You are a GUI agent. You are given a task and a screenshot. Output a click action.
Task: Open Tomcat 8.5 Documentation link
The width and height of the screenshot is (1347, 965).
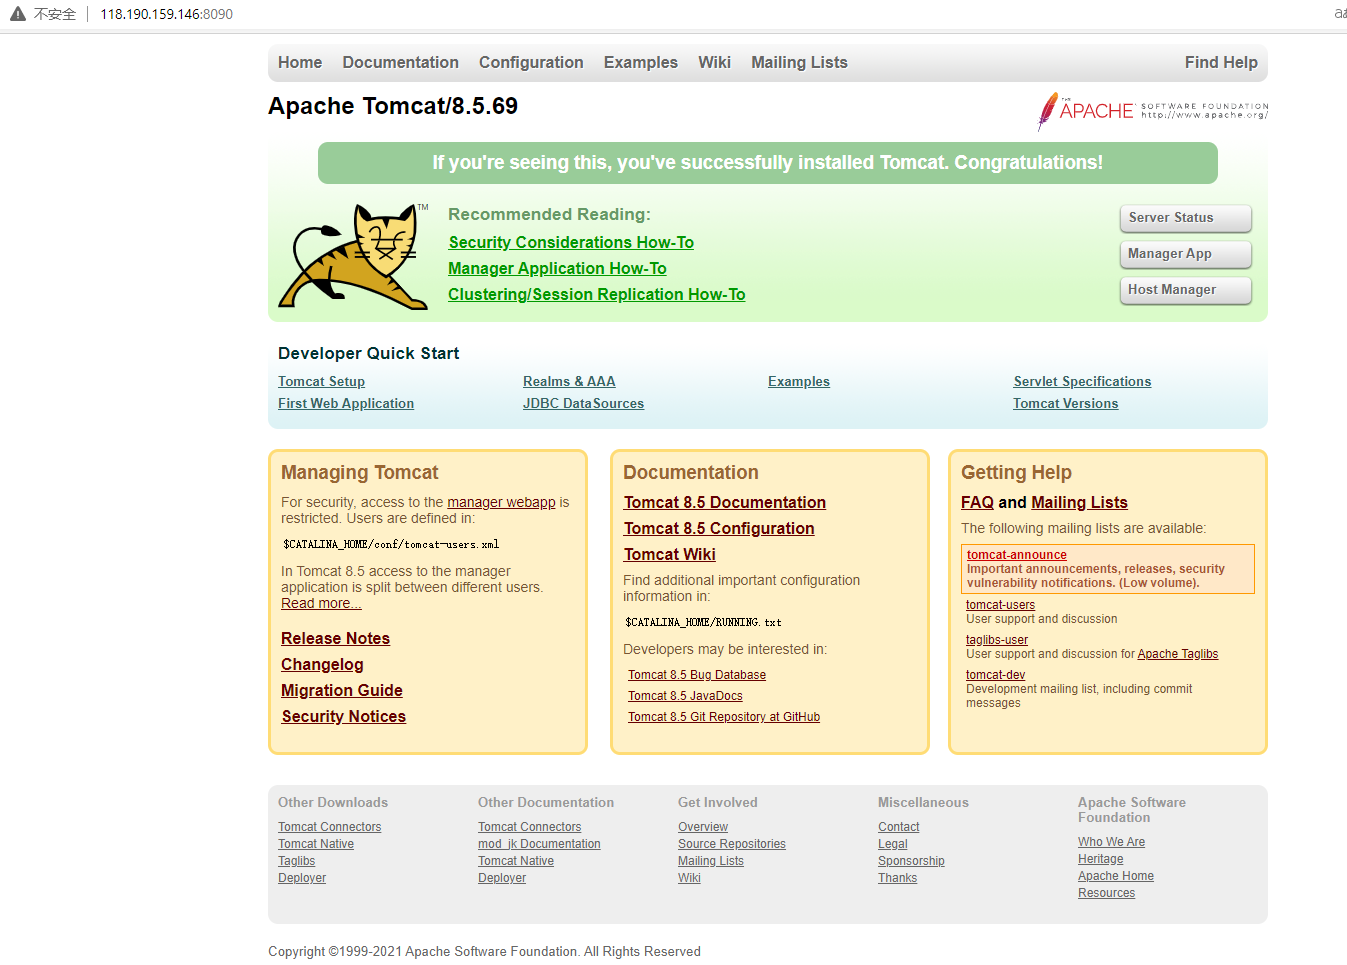click(725, 502)
